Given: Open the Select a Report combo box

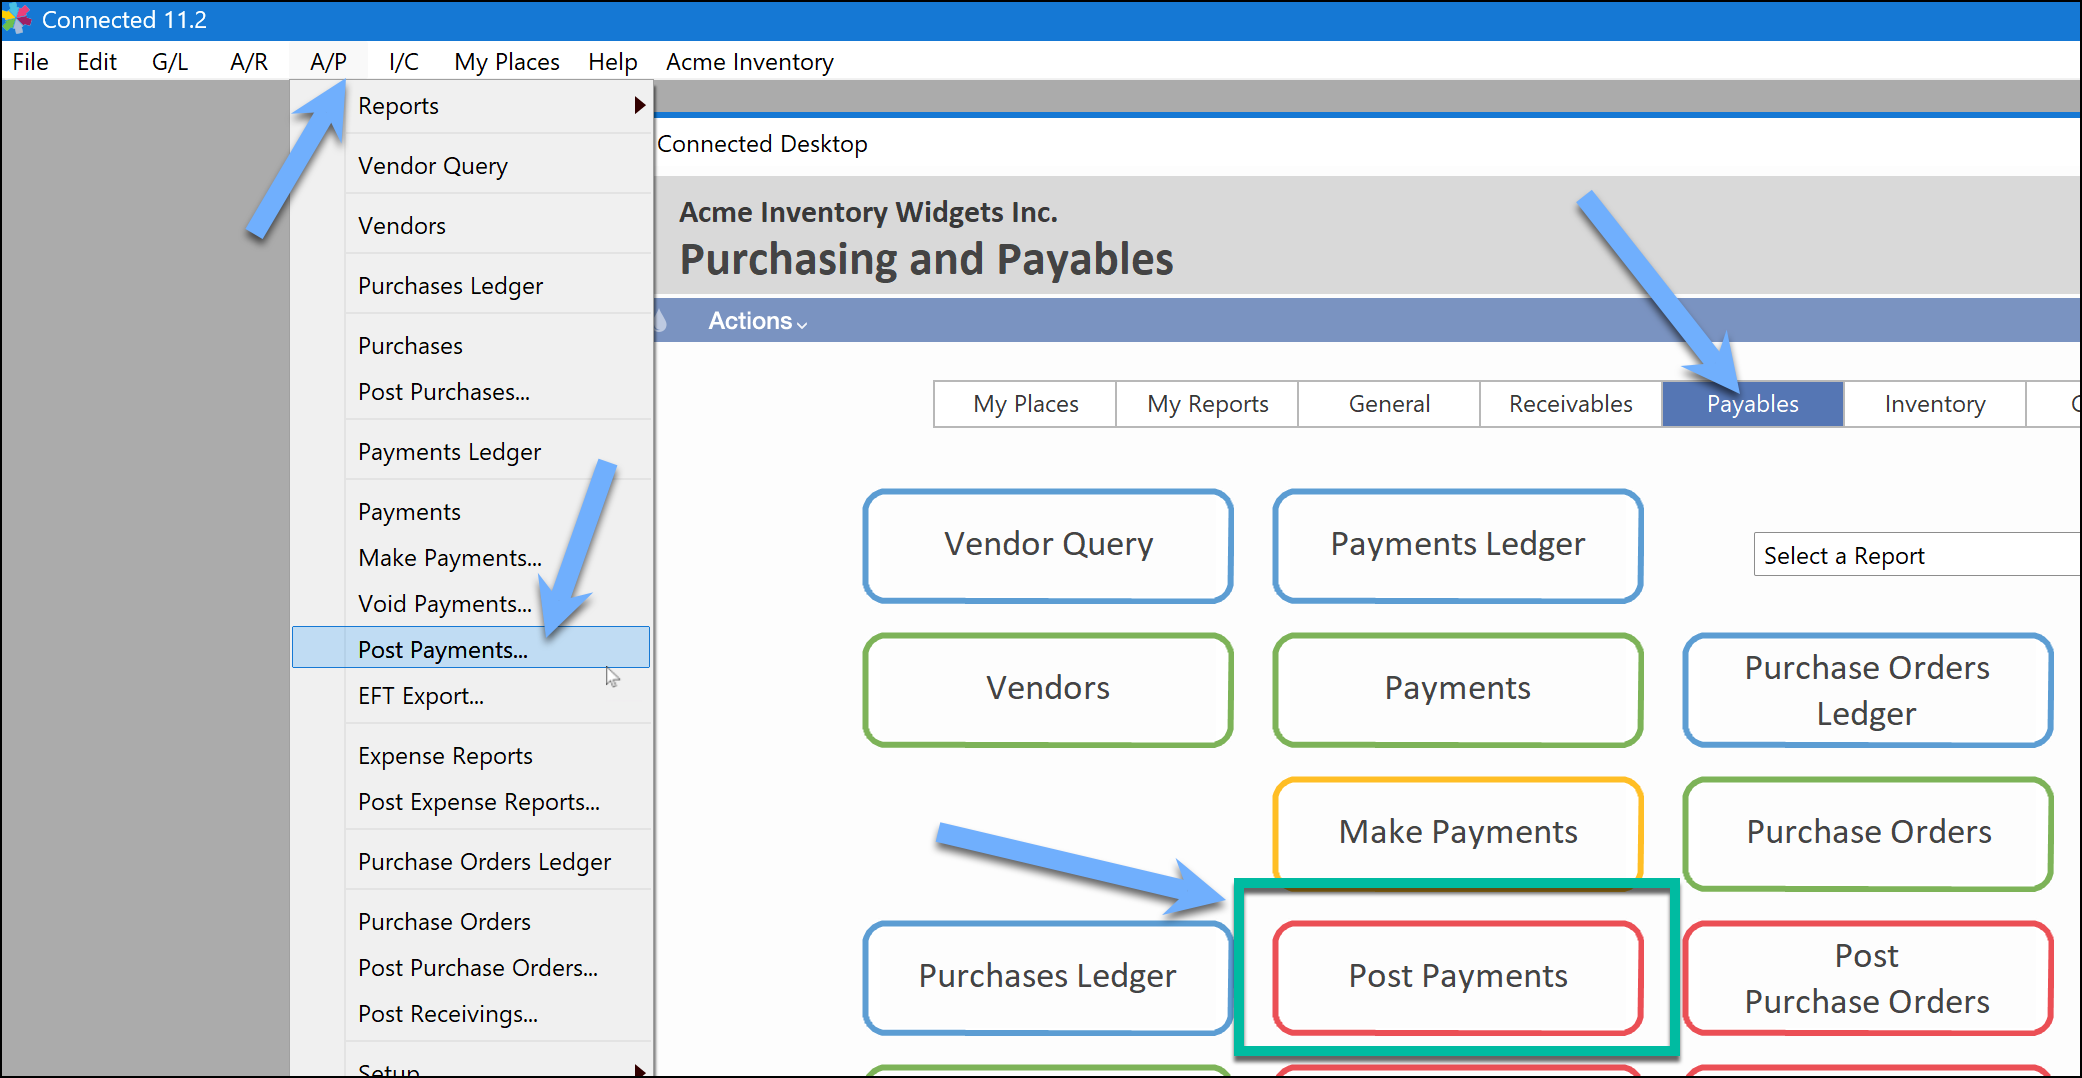Looking at the screenshot, I should click(x=1916, y=555).
